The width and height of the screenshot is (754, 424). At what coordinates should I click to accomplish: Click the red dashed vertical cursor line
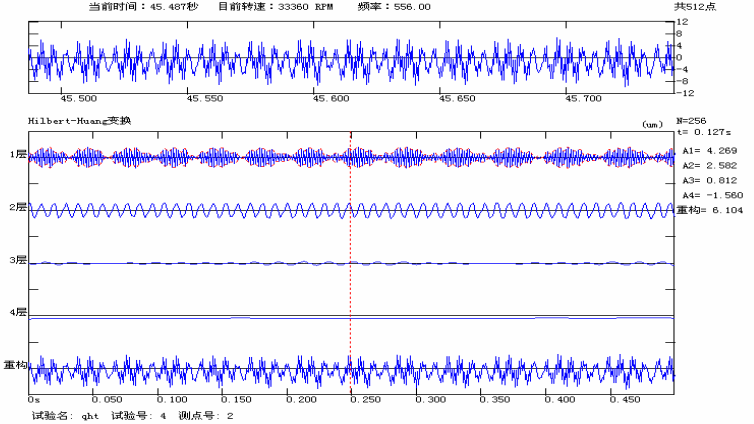[x=350, y=250]
